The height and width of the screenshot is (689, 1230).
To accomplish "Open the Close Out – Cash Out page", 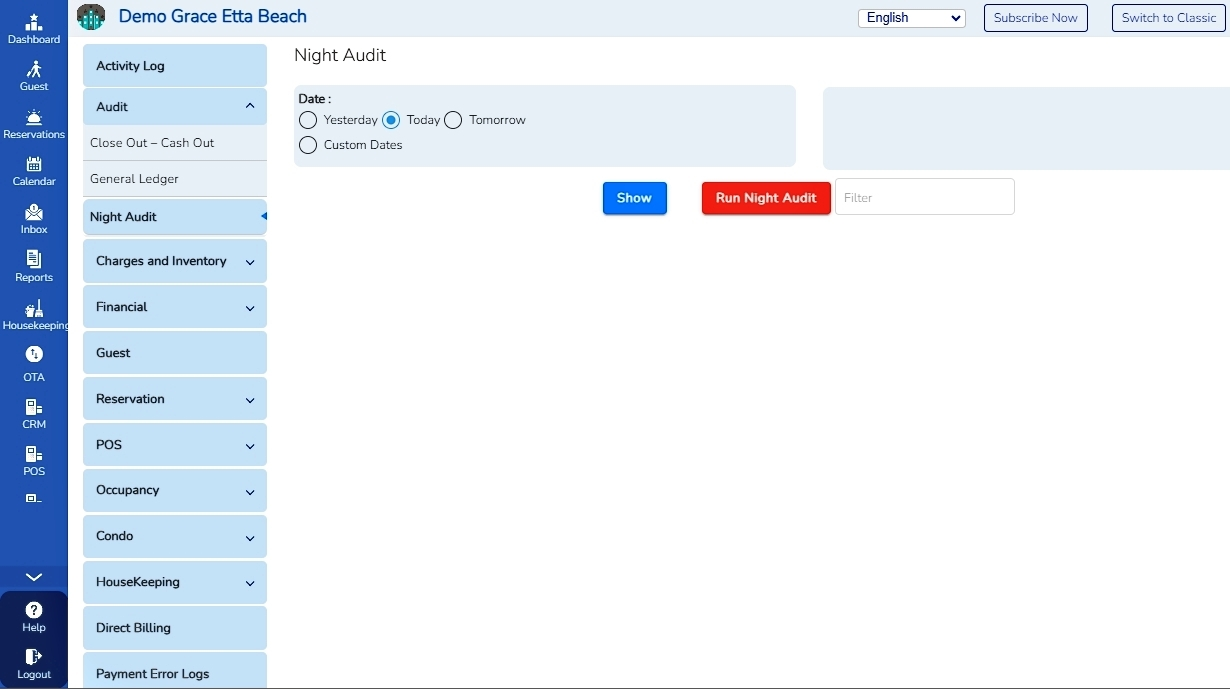I will 153,143.
